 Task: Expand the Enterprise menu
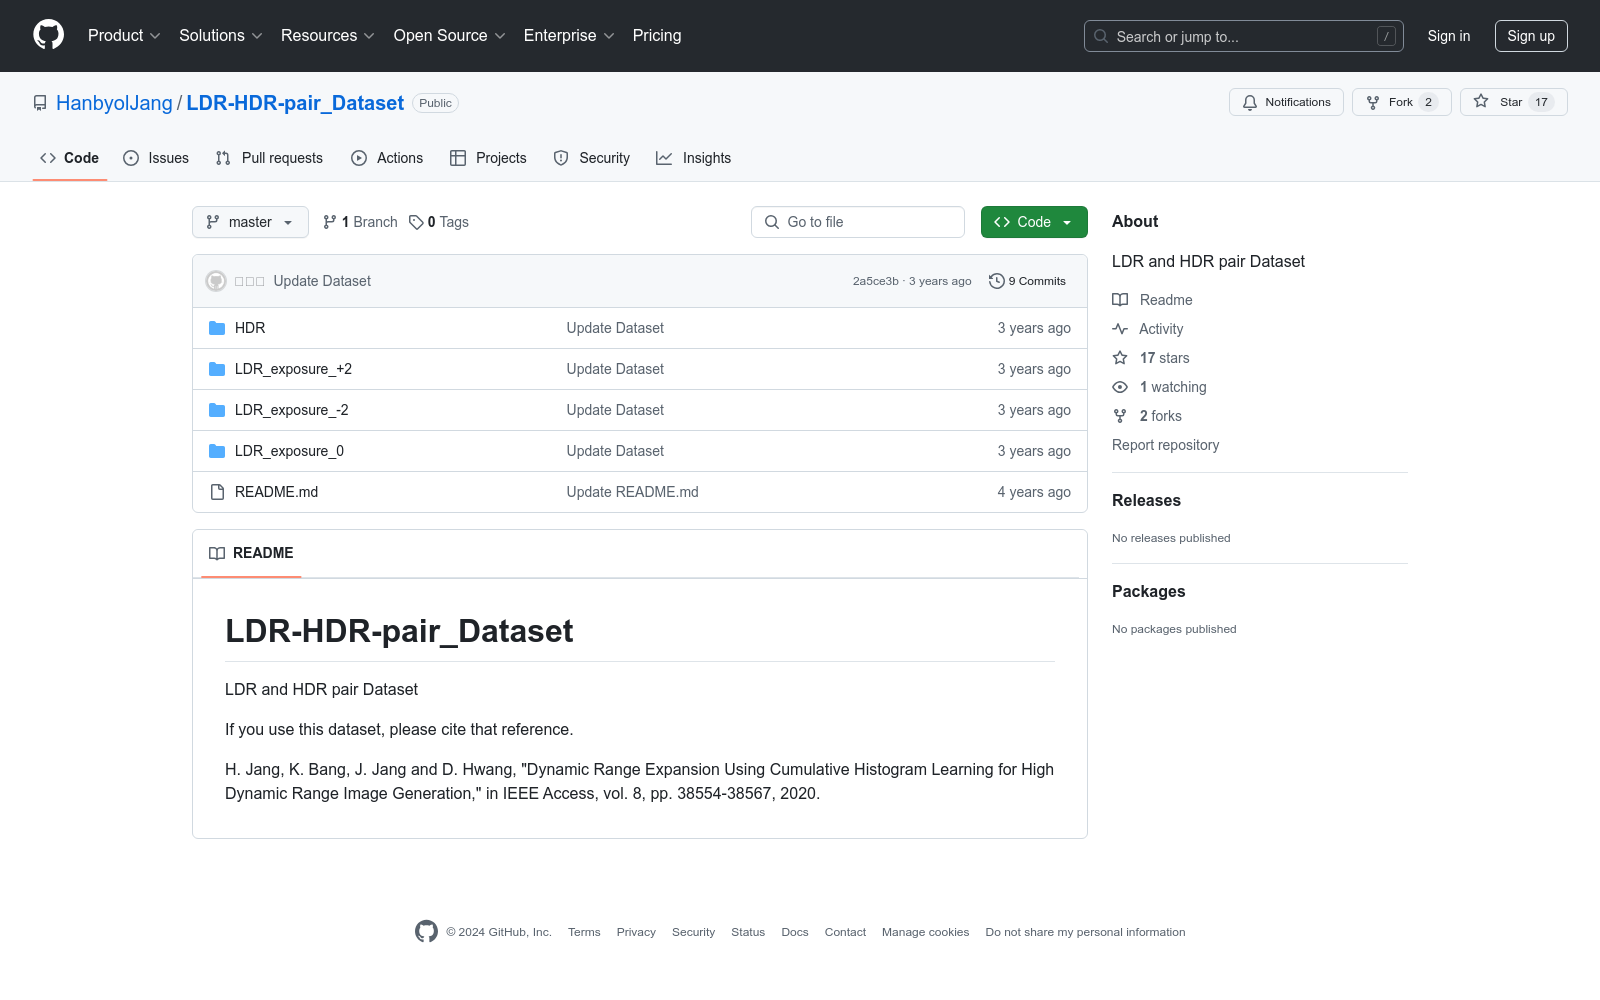[569, 36]
